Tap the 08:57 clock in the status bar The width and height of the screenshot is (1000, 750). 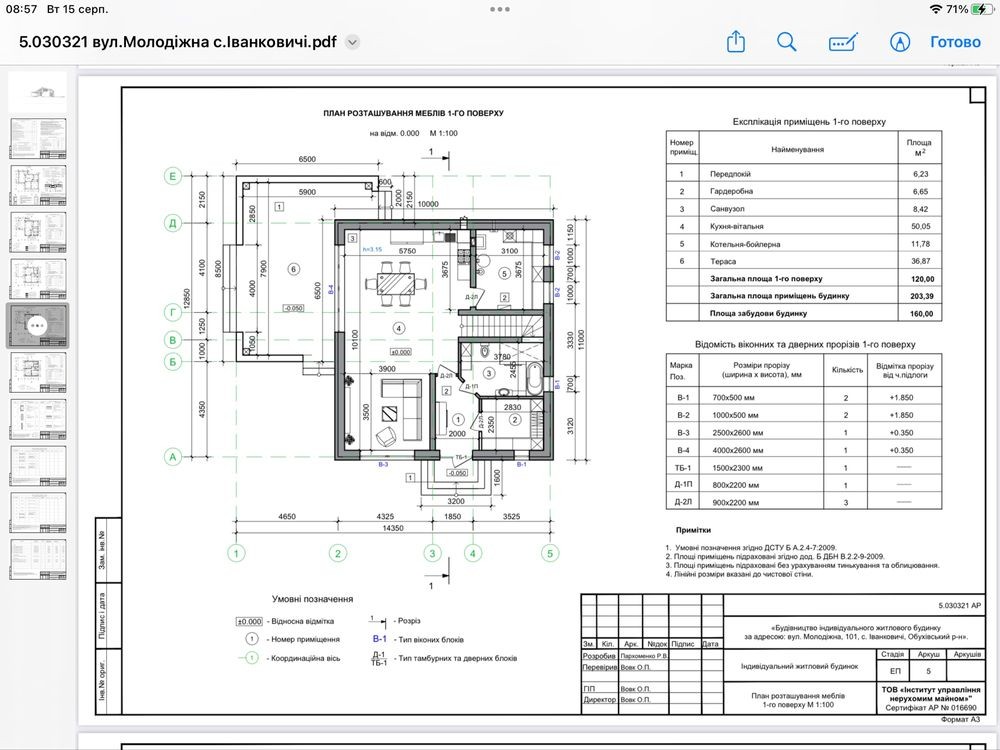pos(24,9)
